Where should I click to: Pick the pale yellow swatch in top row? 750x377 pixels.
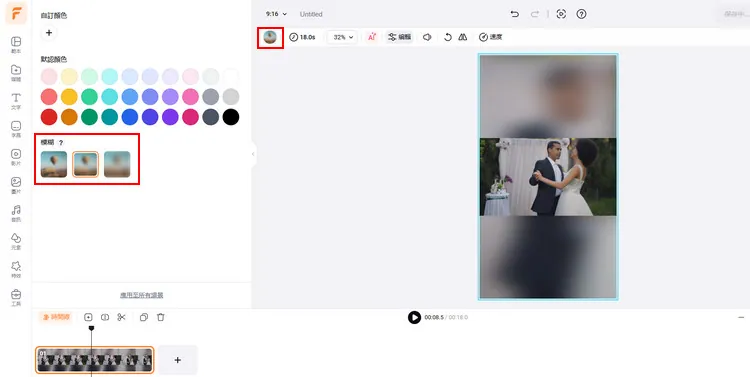click(69, 77)
